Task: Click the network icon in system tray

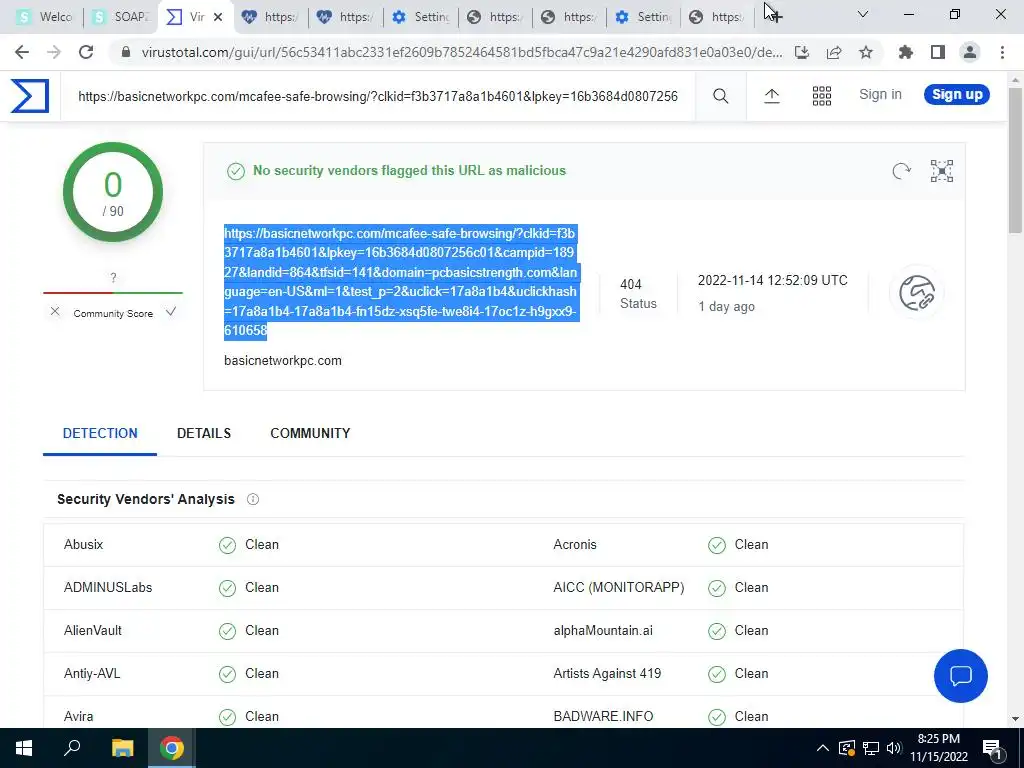Action: [x=871, y=748]
